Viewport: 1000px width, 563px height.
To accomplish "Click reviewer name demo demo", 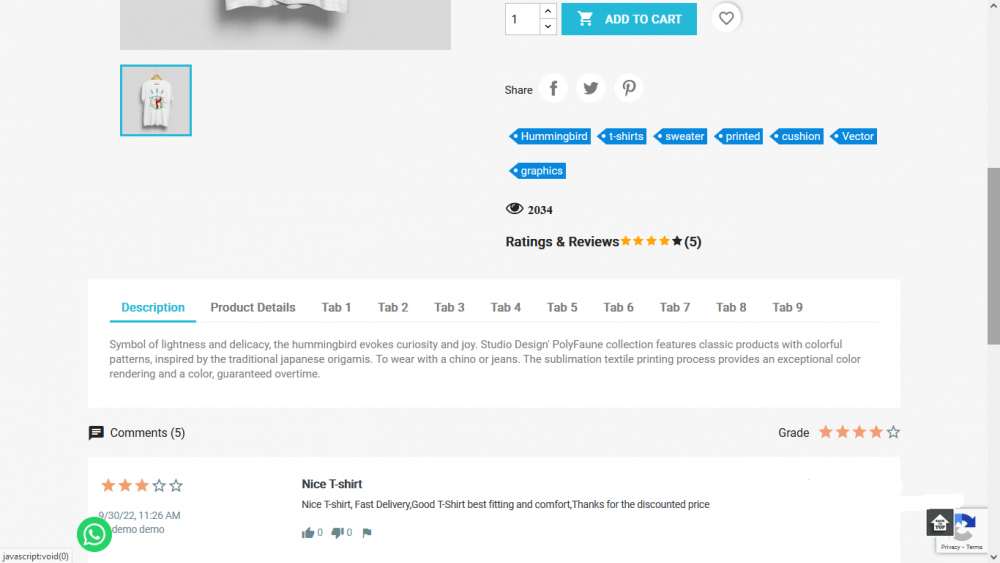I will (138, 529).
